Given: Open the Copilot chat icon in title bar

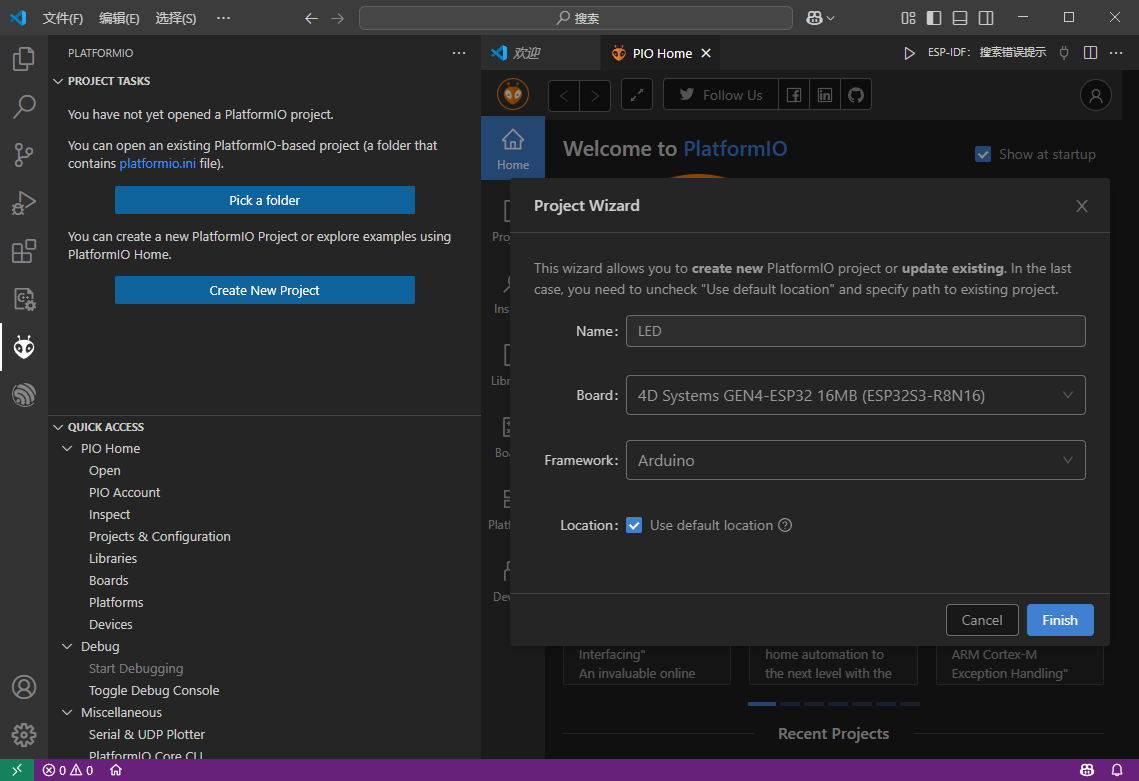Looking at the screenshot, I should click(x=814, y=18).
